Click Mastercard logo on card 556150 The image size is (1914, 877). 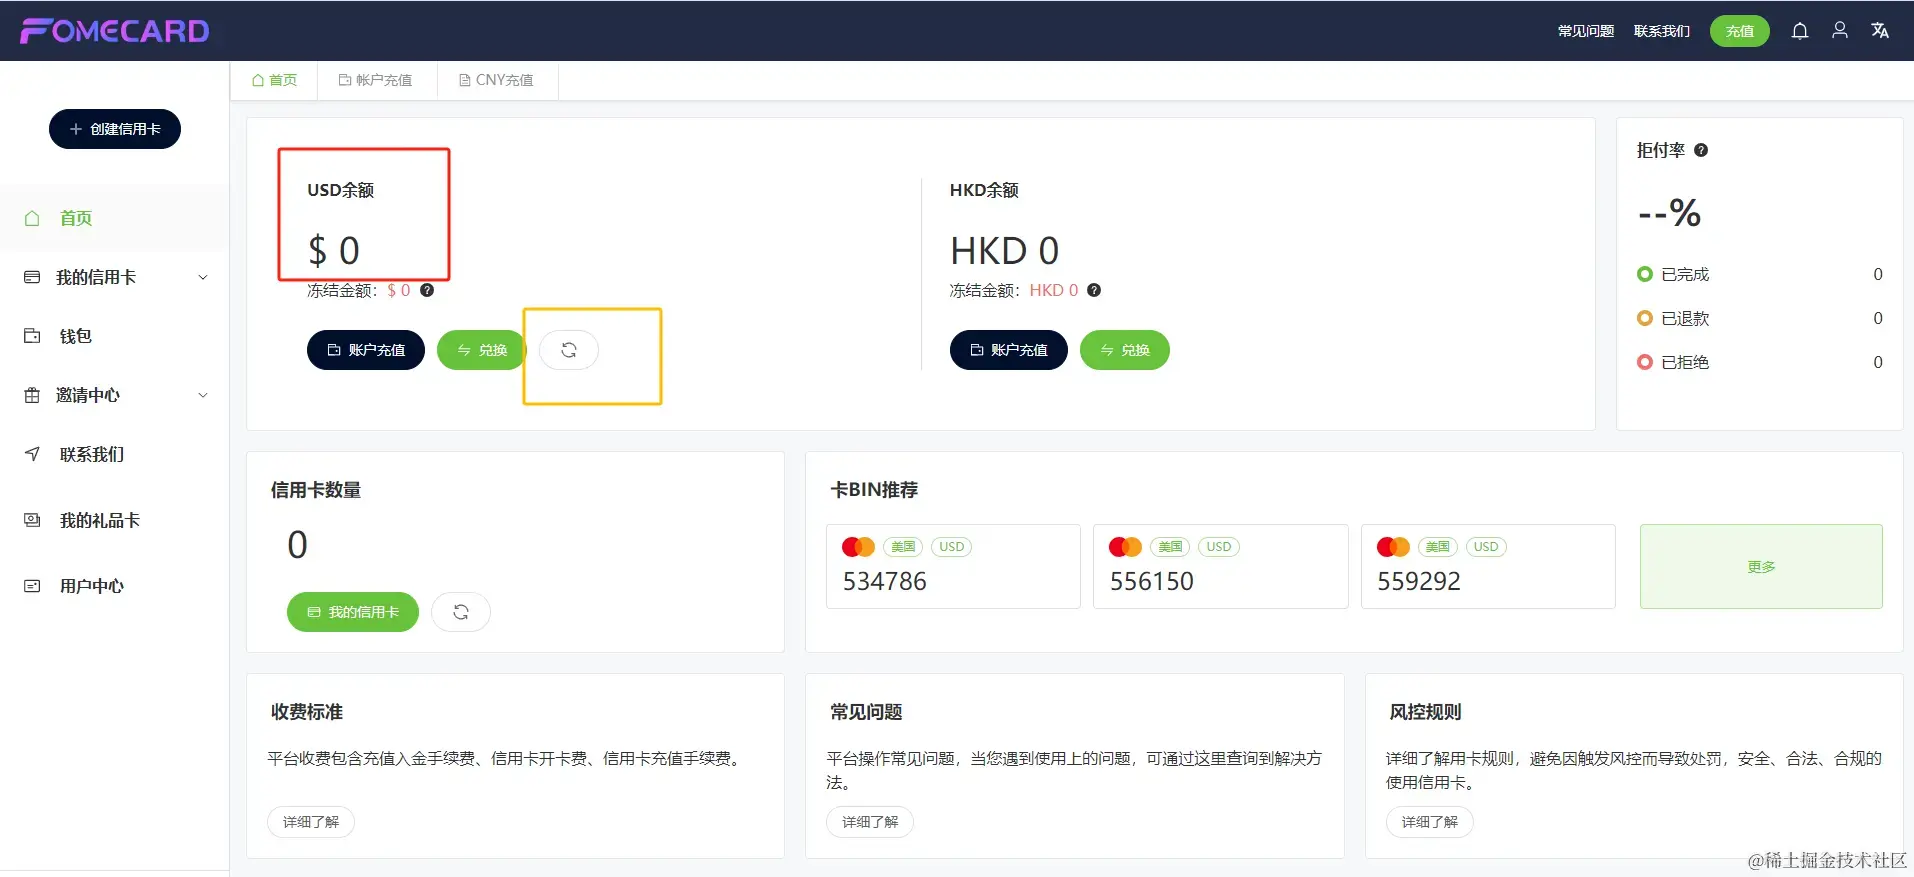pyautogui.click(x=1125, y=547)
